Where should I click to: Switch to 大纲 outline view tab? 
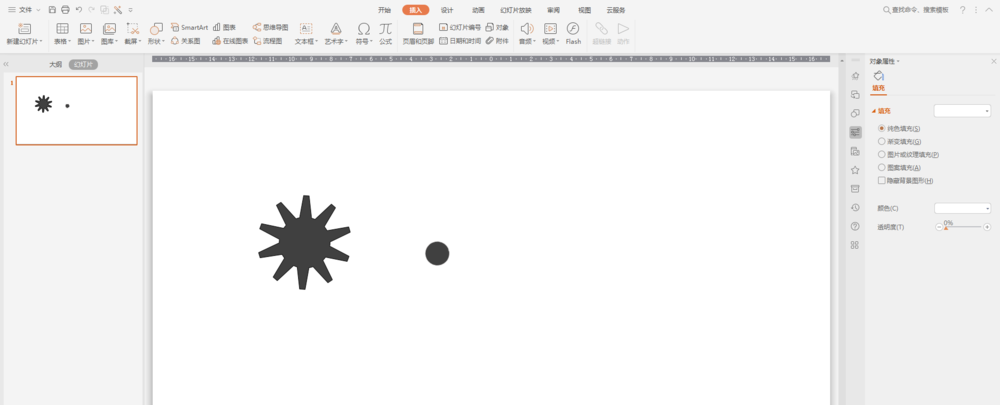pos(56,64)
